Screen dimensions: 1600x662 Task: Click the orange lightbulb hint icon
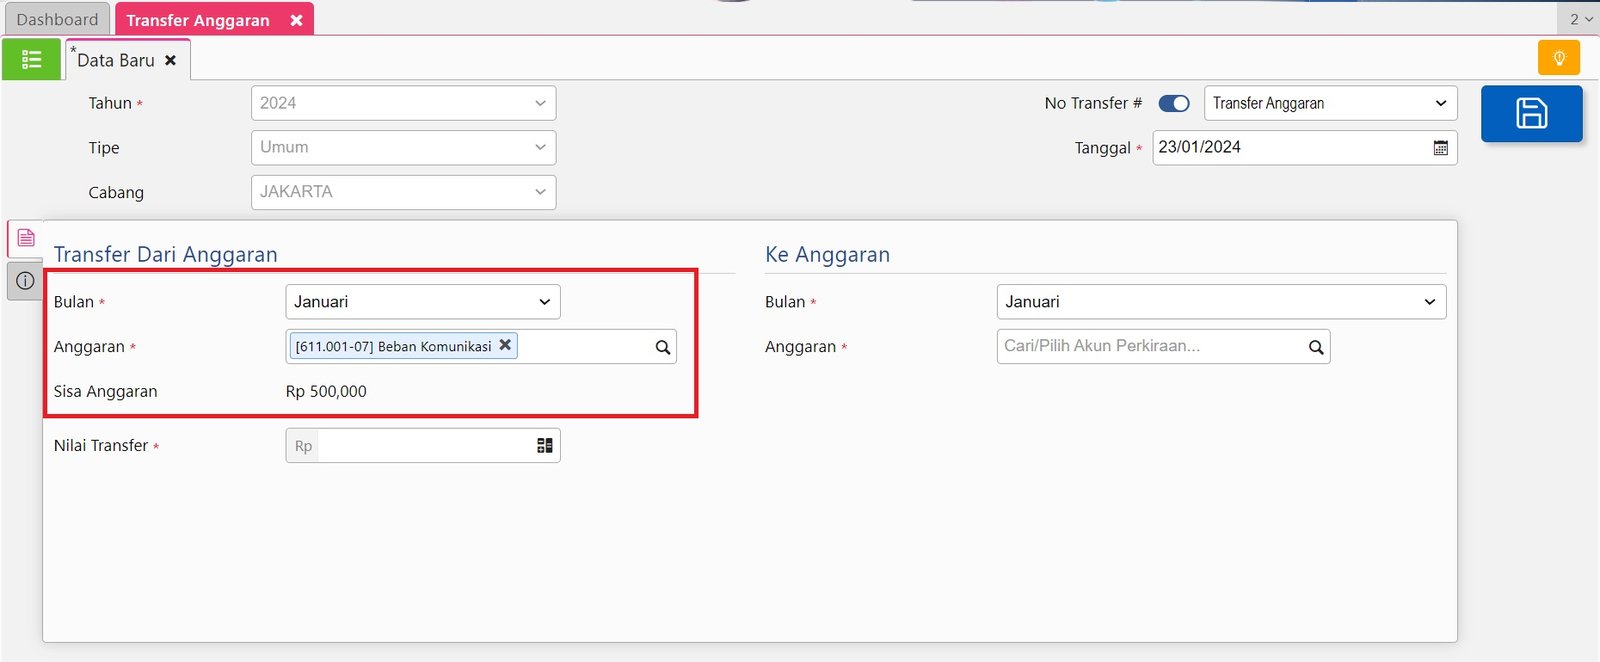pyautogui.click(x=1558, y=58)
